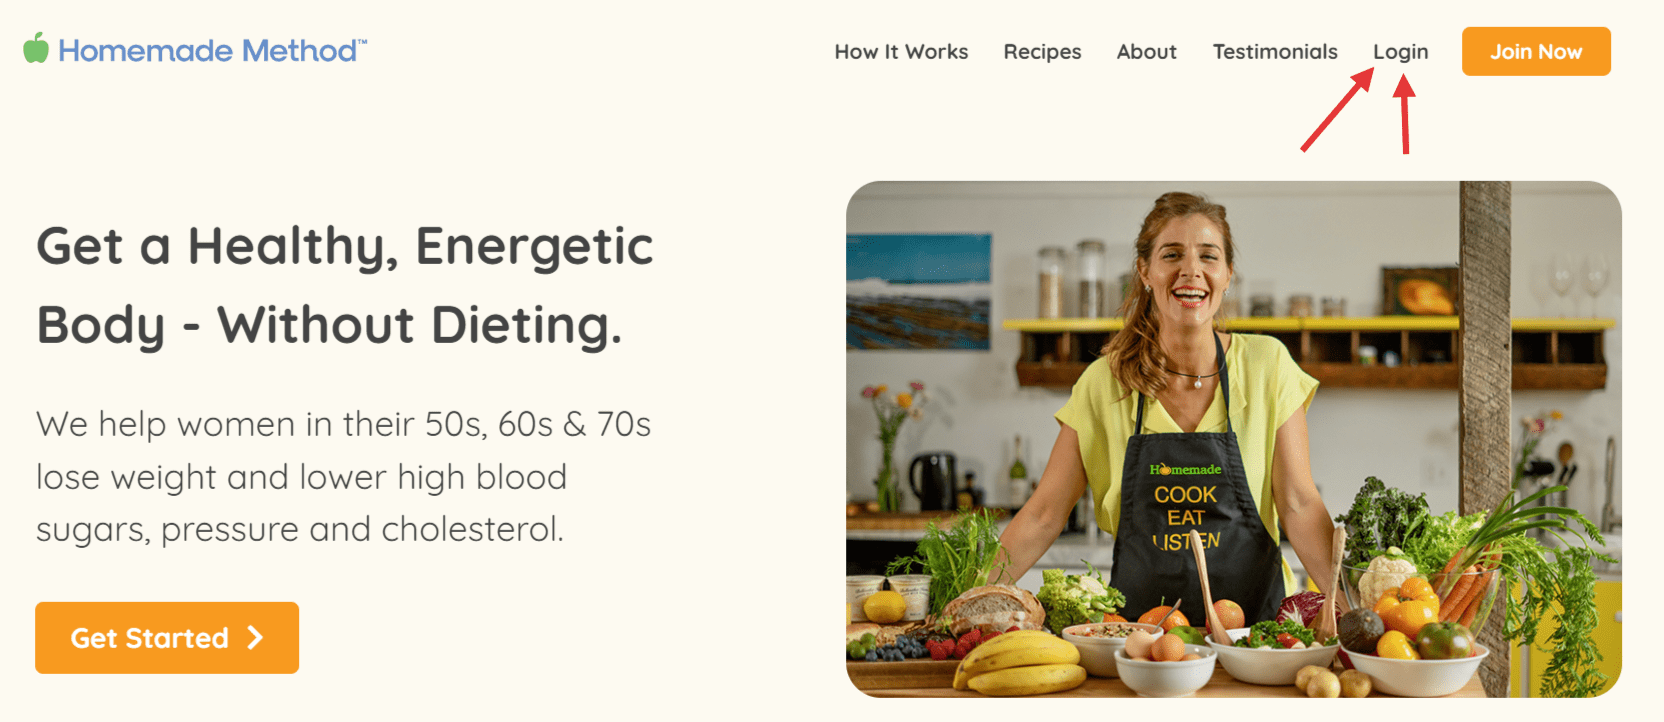Click the Login link
The width and height of the screenshot is (1664, 722).
(x=1400, y=52)
